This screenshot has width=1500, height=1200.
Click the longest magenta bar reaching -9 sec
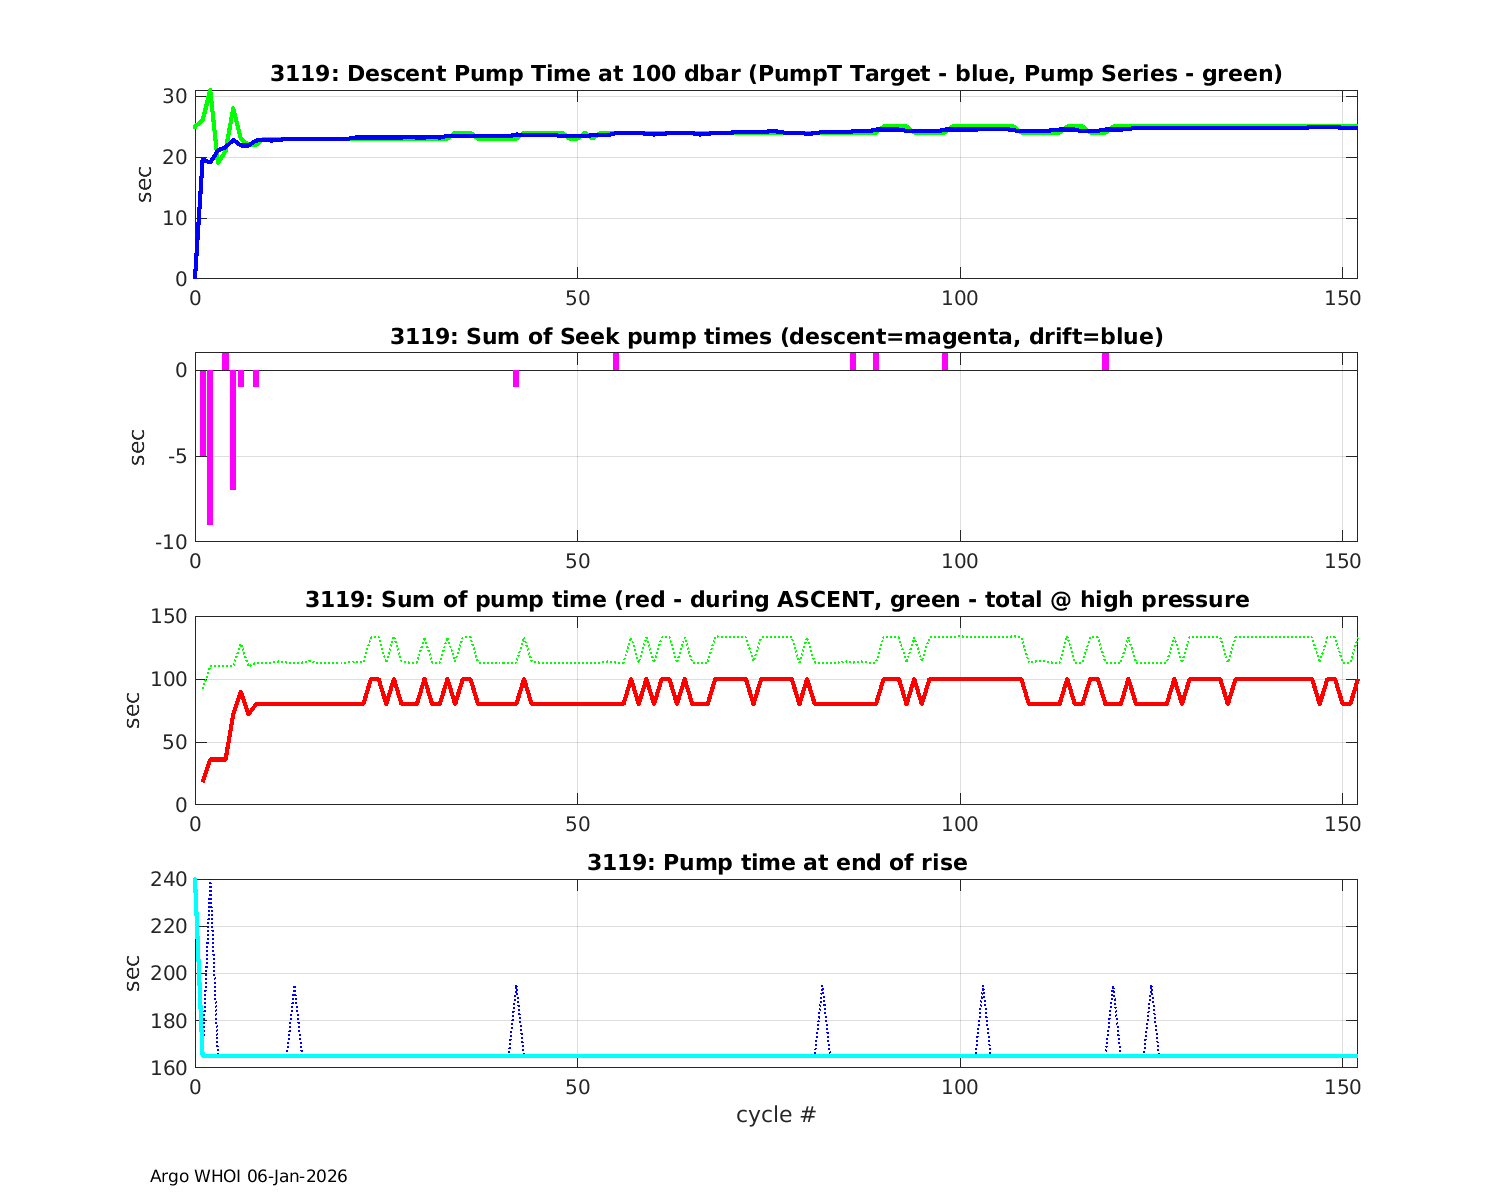pos(210,450)
